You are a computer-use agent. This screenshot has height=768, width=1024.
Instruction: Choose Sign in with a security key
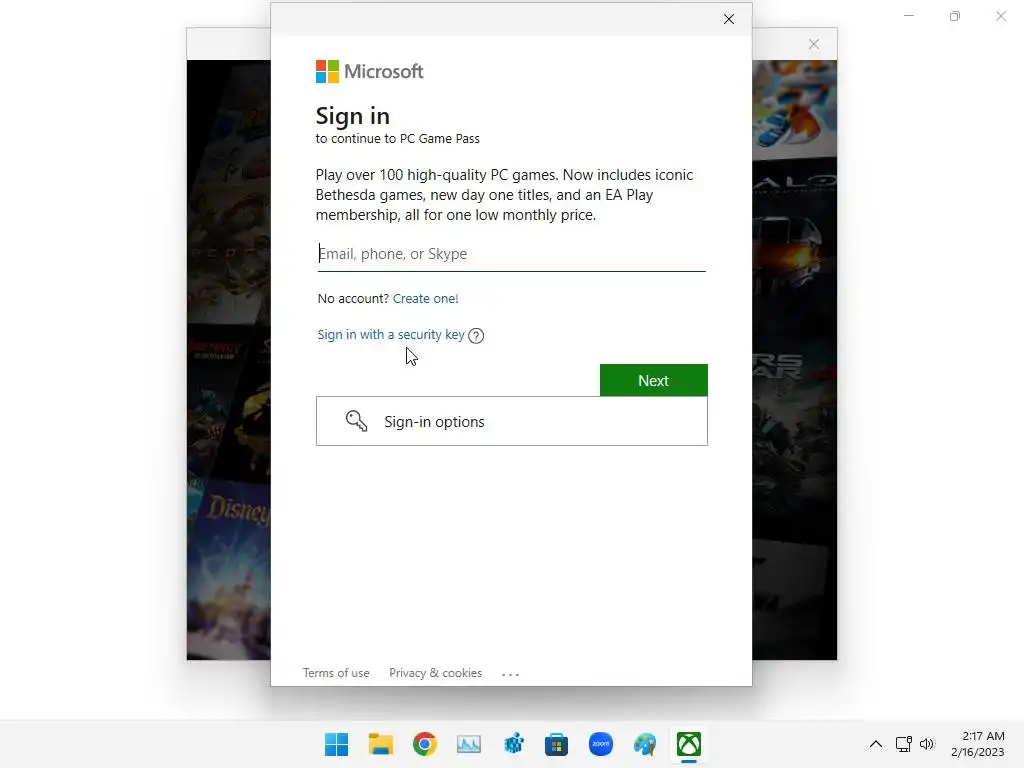coord(391,334)
